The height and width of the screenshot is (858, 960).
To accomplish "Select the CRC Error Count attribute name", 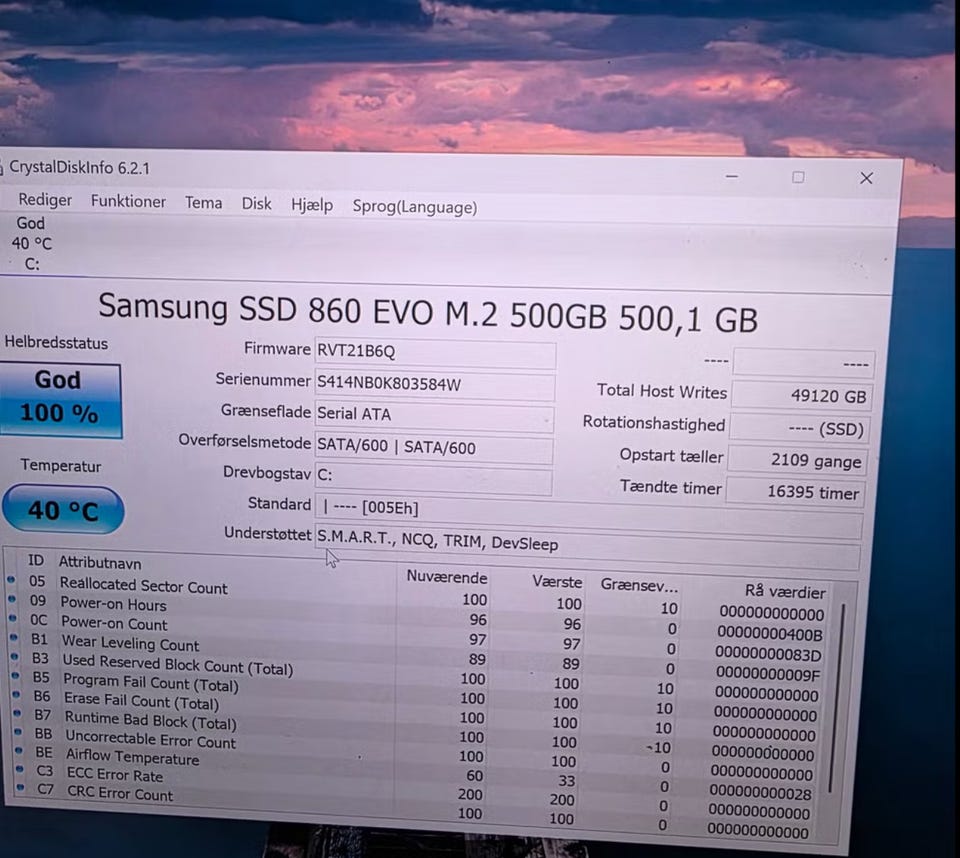I will pos(120,793).
